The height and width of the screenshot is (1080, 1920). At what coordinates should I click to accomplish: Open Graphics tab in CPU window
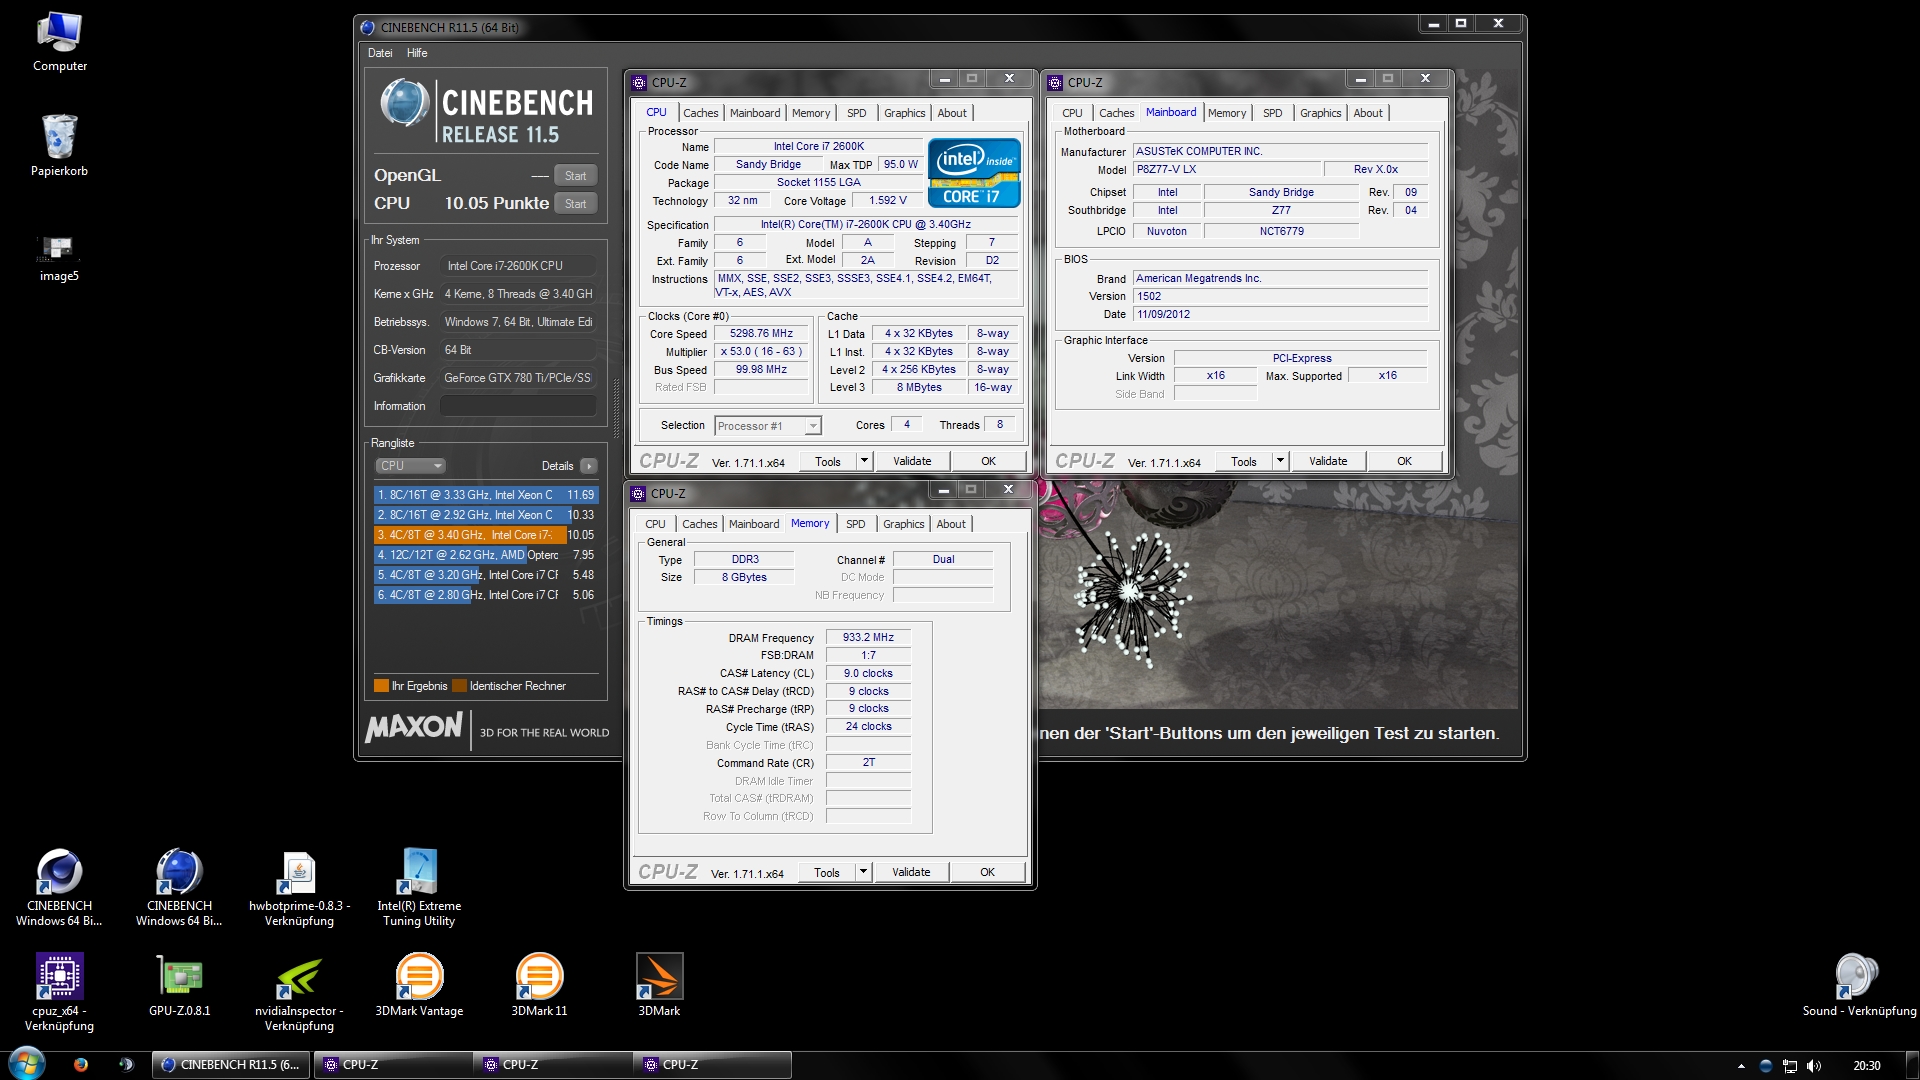tap(904, 113)
